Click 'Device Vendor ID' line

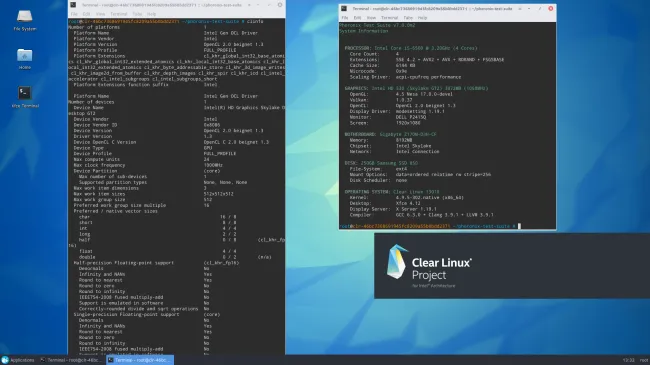pyautogui.click(x=147, y=125)
